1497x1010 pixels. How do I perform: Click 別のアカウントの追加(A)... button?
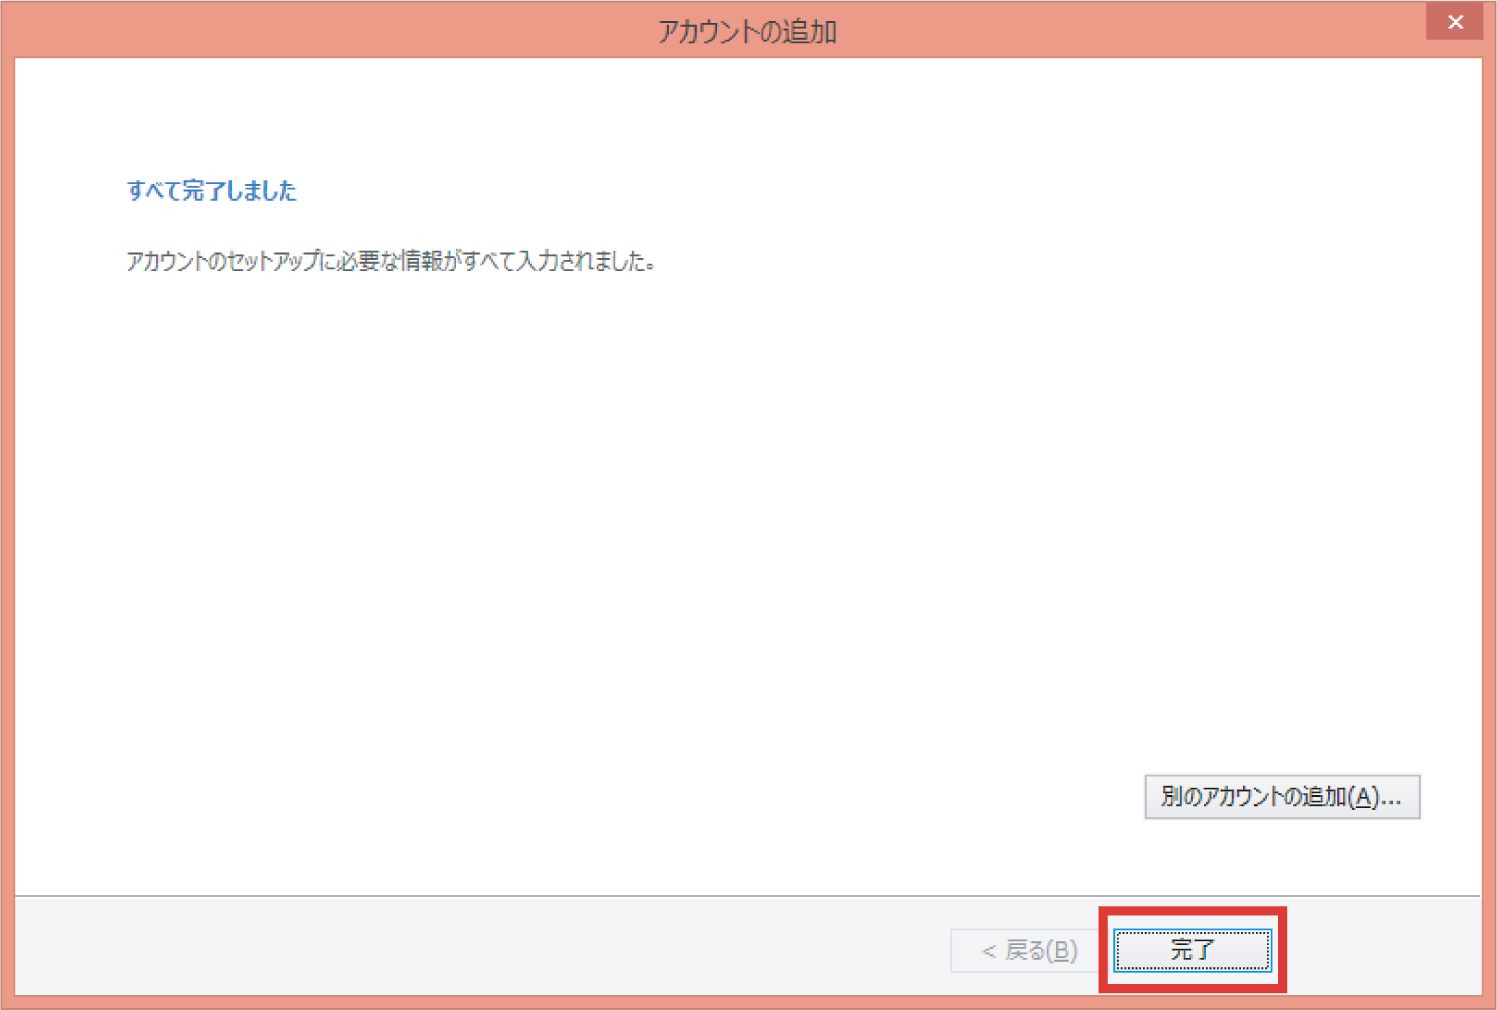click(x=1282, y=797)
